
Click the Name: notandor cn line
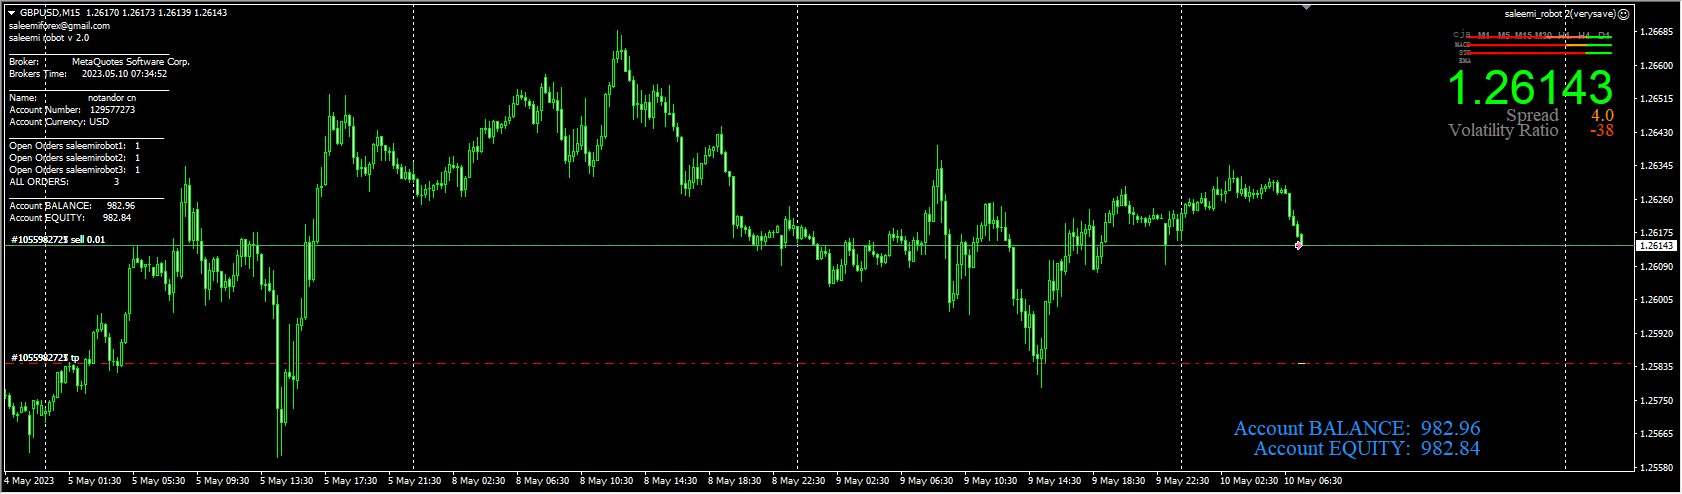click(72, 98)
